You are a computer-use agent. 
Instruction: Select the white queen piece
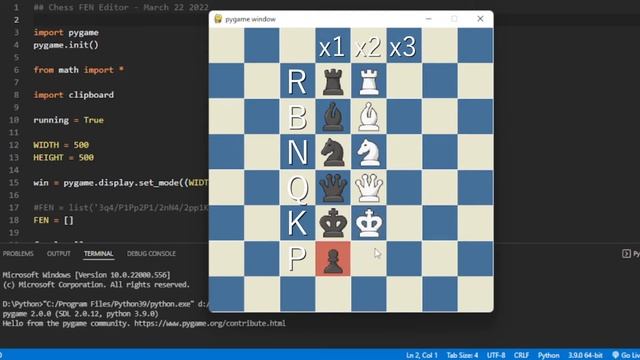[369, 187]
